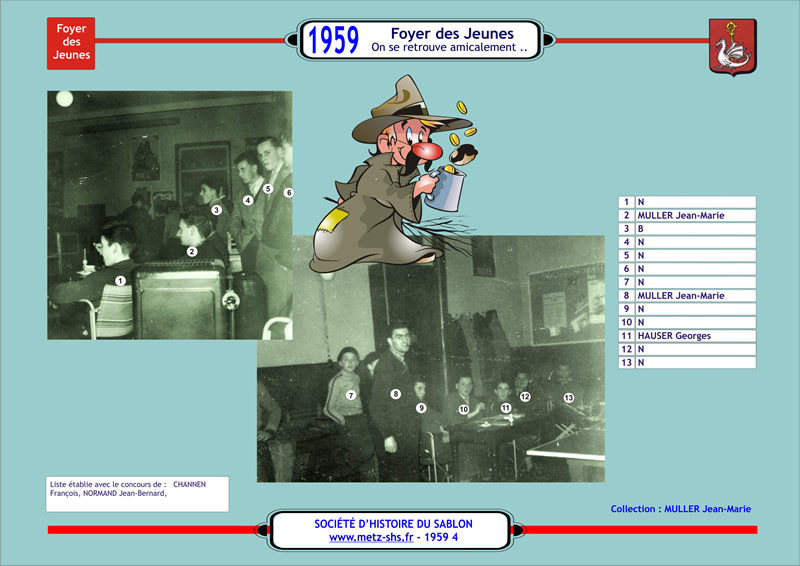Viewport: 800px width, 566px height.
Task: Open the upper-left photo with radio cabinet
Action: point(170,215)
